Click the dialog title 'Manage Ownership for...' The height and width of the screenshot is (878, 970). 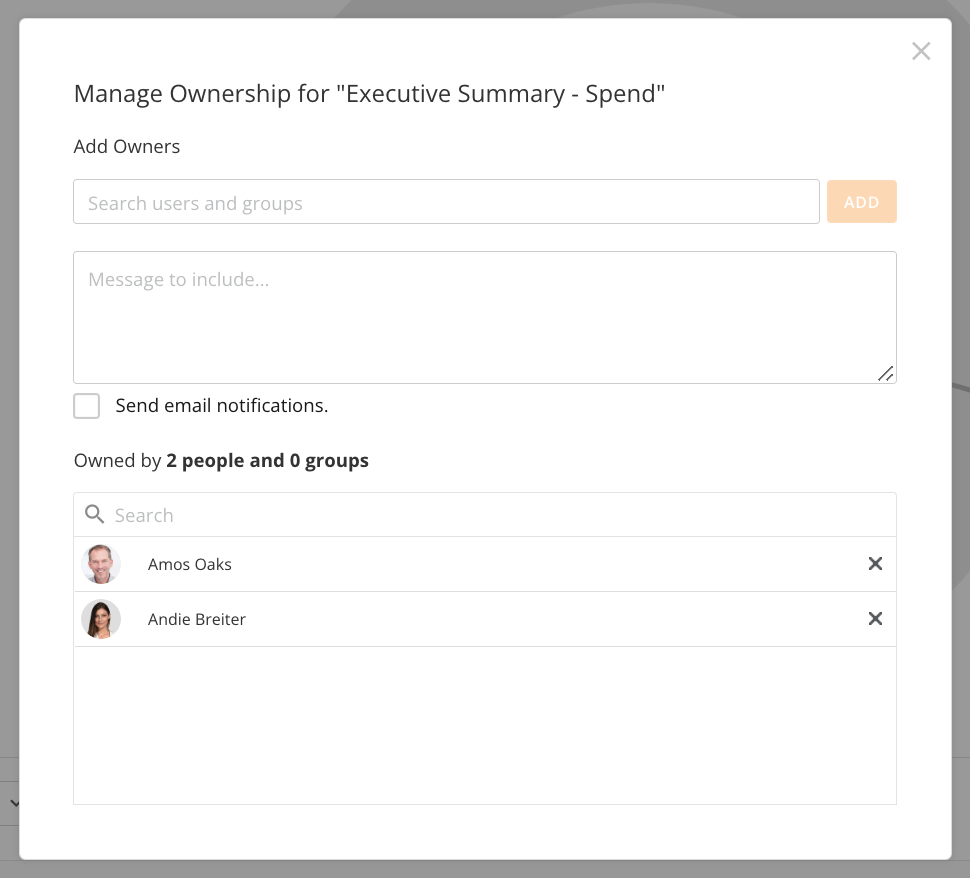pyautogui.click(x=370, y=94)
